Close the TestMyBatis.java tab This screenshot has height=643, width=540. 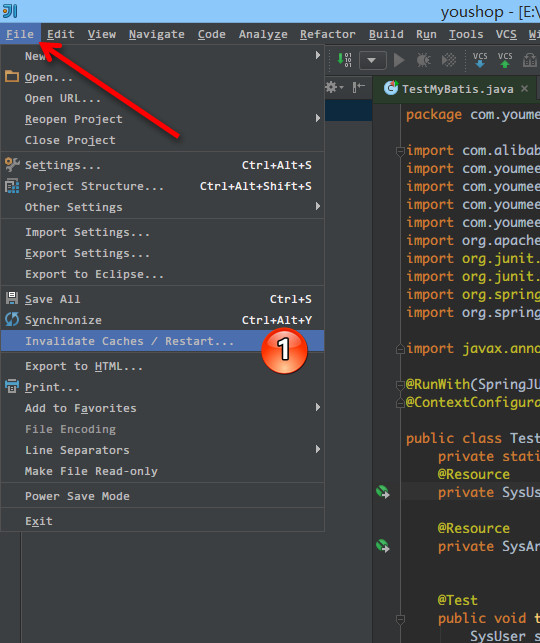(524, 89)
